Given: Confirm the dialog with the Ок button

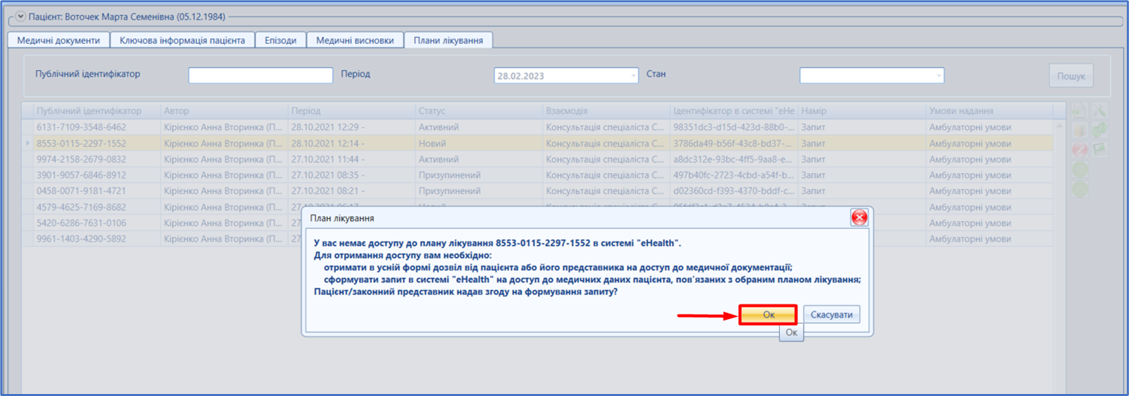Looking at the screenshot, I should coord(768,315).
